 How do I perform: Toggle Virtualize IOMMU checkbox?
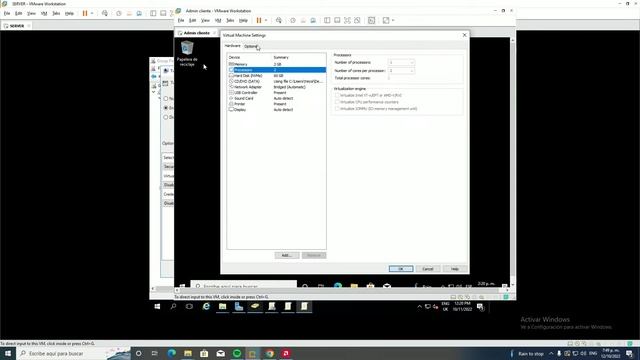tap(337, 109)
